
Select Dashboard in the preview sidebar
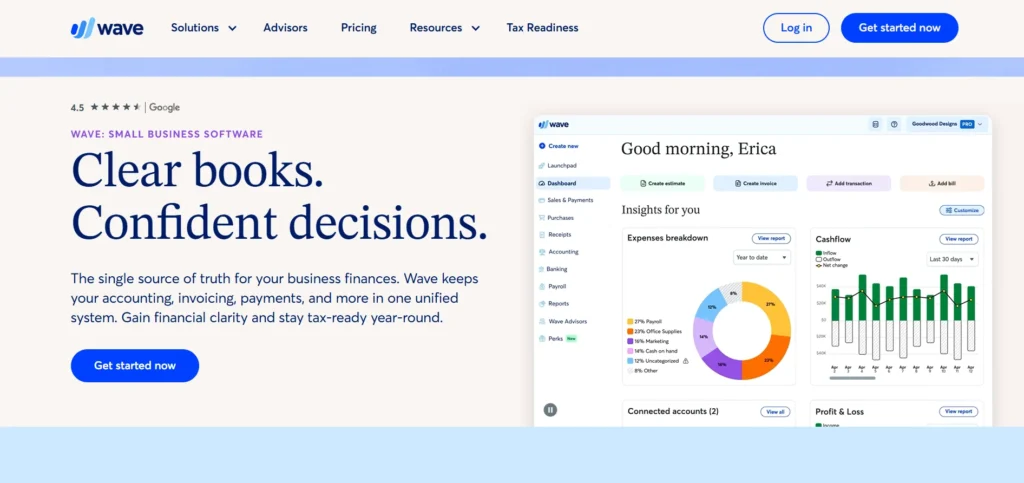coord(573,183)
